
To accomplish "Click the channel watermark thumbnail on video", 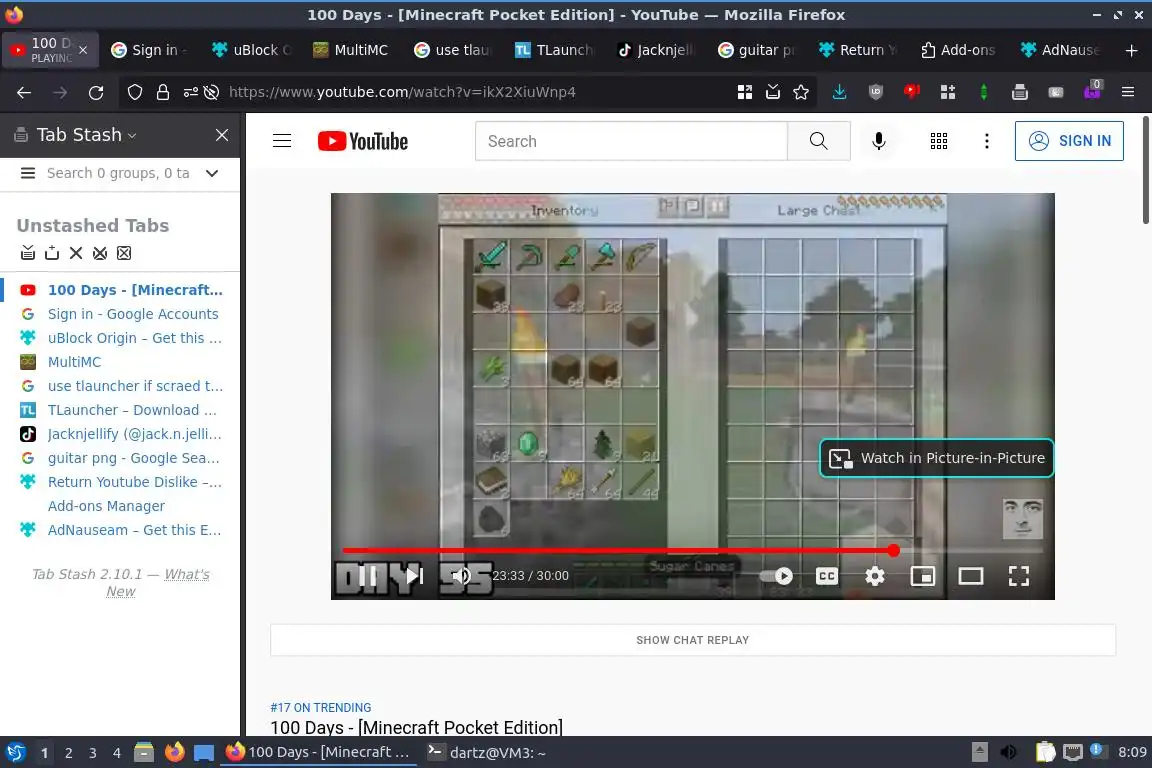I will tap(1023, 518).
